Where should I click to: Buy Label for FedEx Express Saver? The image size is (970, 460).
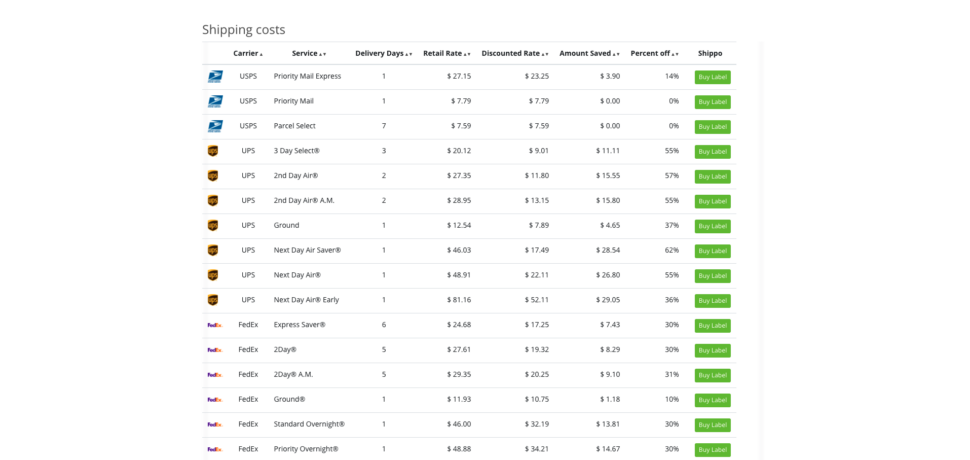point(713,325)
